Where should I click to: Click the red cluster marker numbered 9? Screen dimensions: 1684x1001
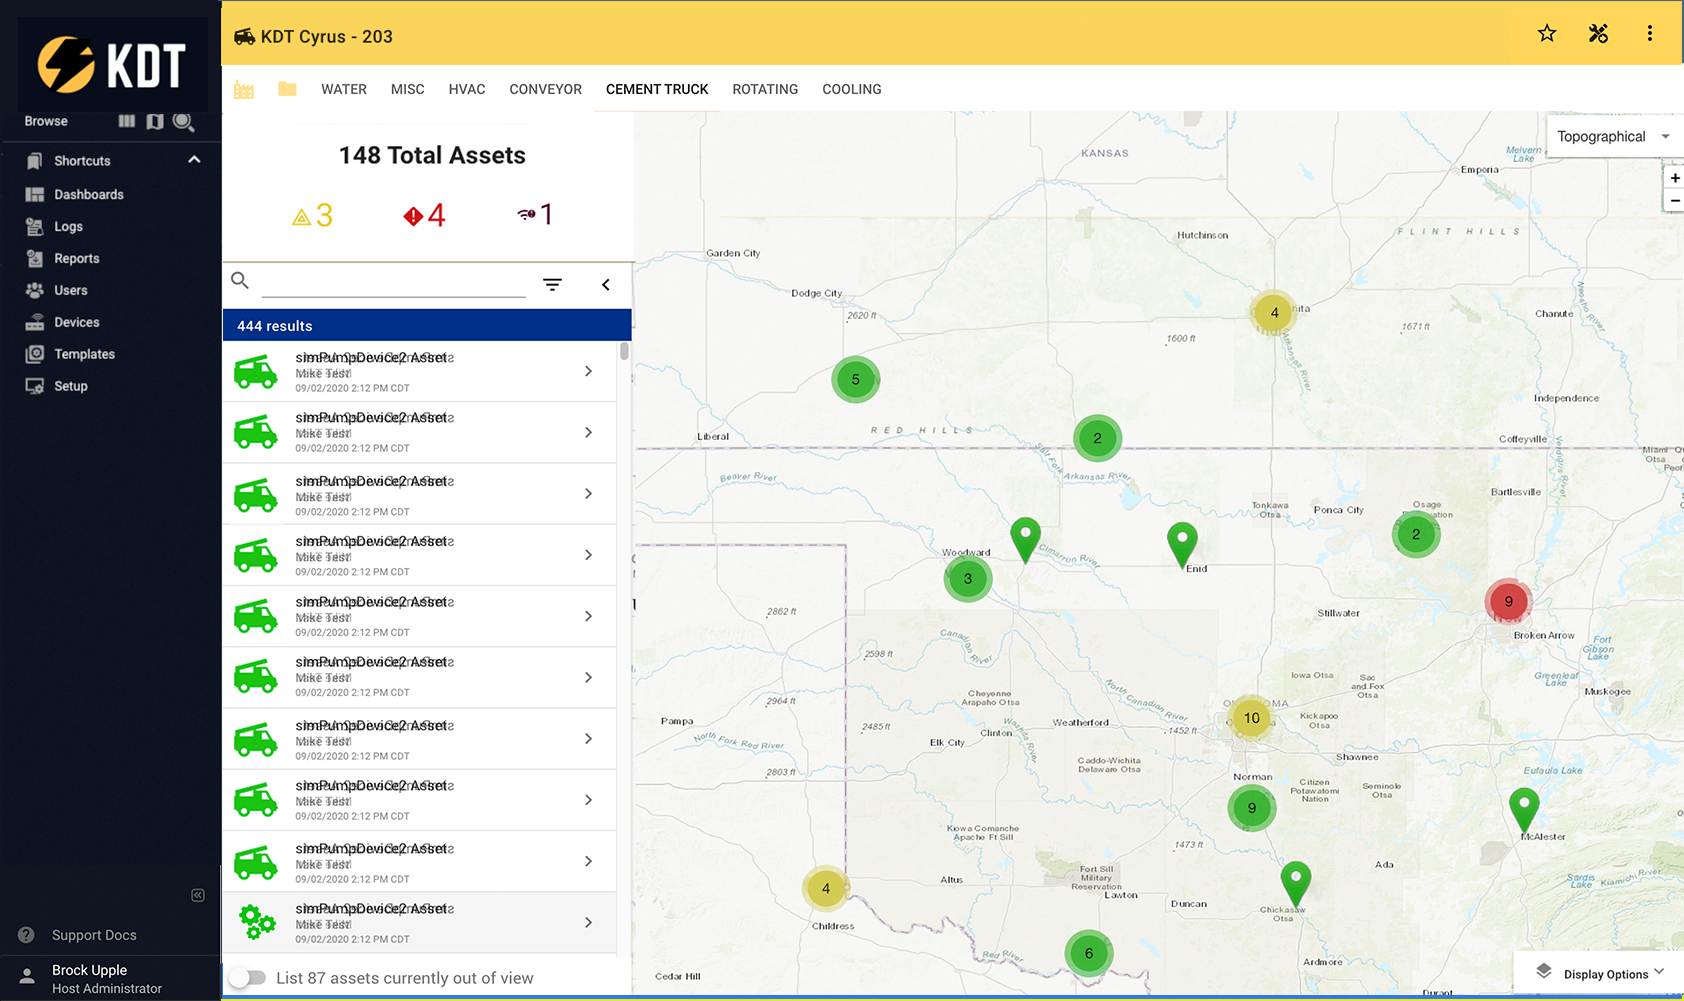(x=1508, y=601)
